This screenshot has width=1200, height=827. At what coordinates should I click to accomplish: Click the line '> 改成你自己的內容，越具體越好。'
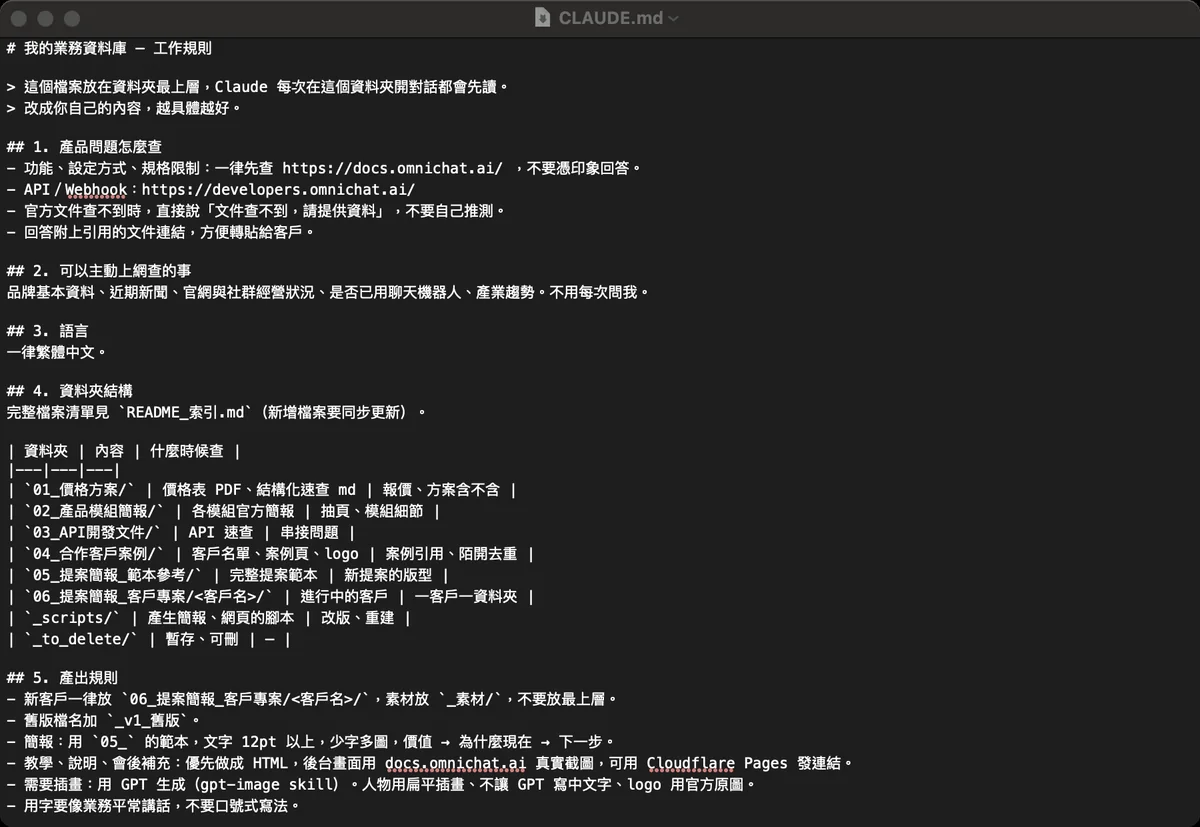124,107
